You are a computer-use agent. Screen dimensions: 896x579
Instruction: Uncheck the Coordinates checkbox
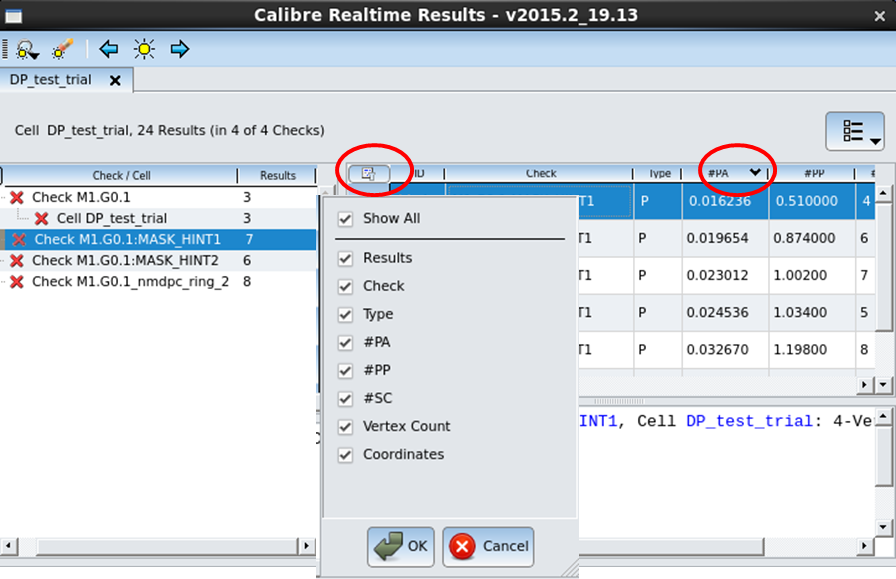[x=345, y=455]
